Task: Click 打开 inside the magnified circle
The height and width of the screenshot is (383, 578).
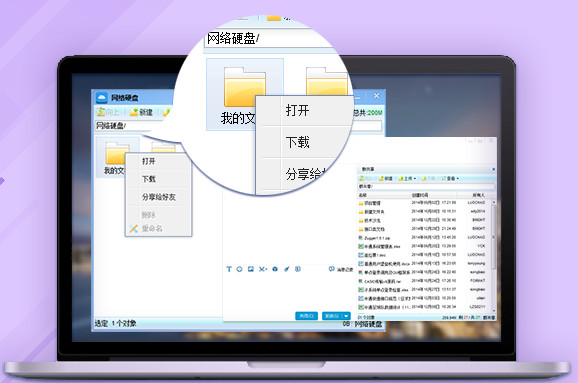Action: (x=297, y=110)
